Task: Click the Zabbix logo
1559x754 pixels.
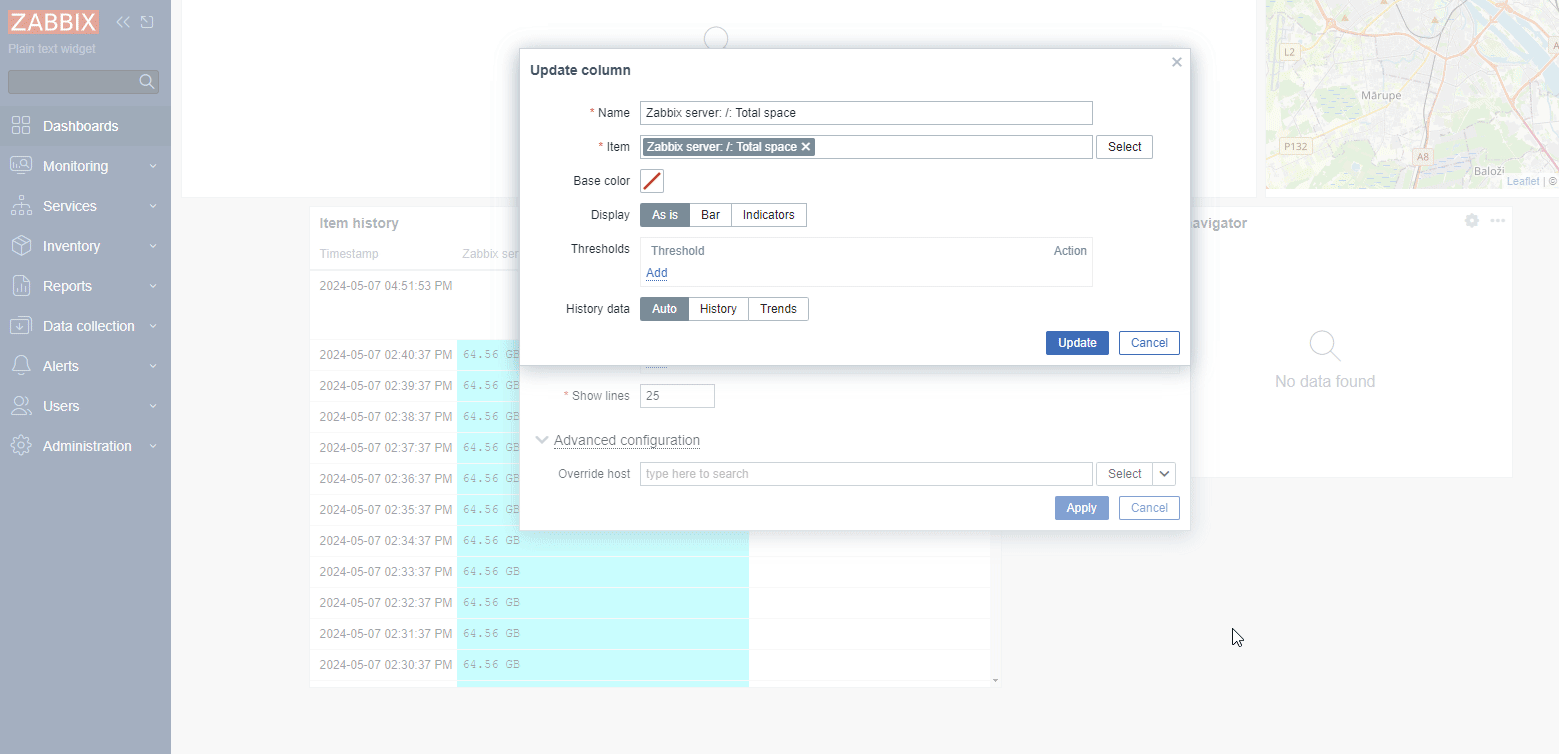Action: [x=54, y=22]
